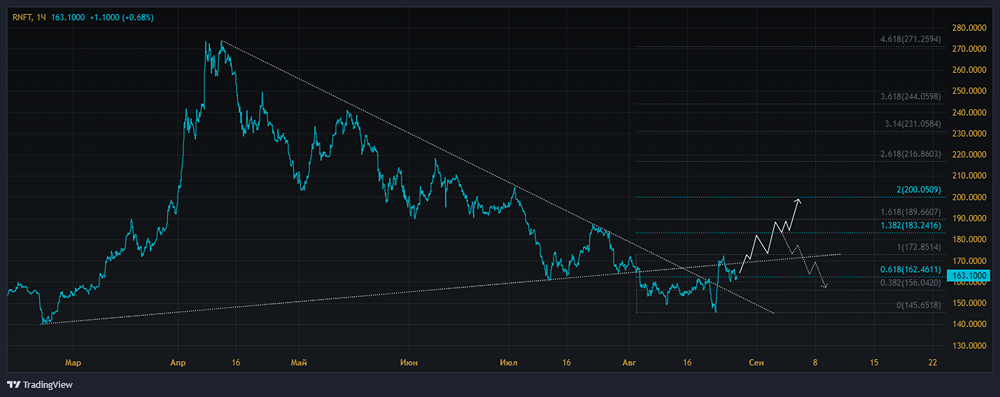The height and width of the screenshot is (397, 1000).
Task: Click the 22 date label on time axis
Action: pyautogui.click(x=933, y=363)
